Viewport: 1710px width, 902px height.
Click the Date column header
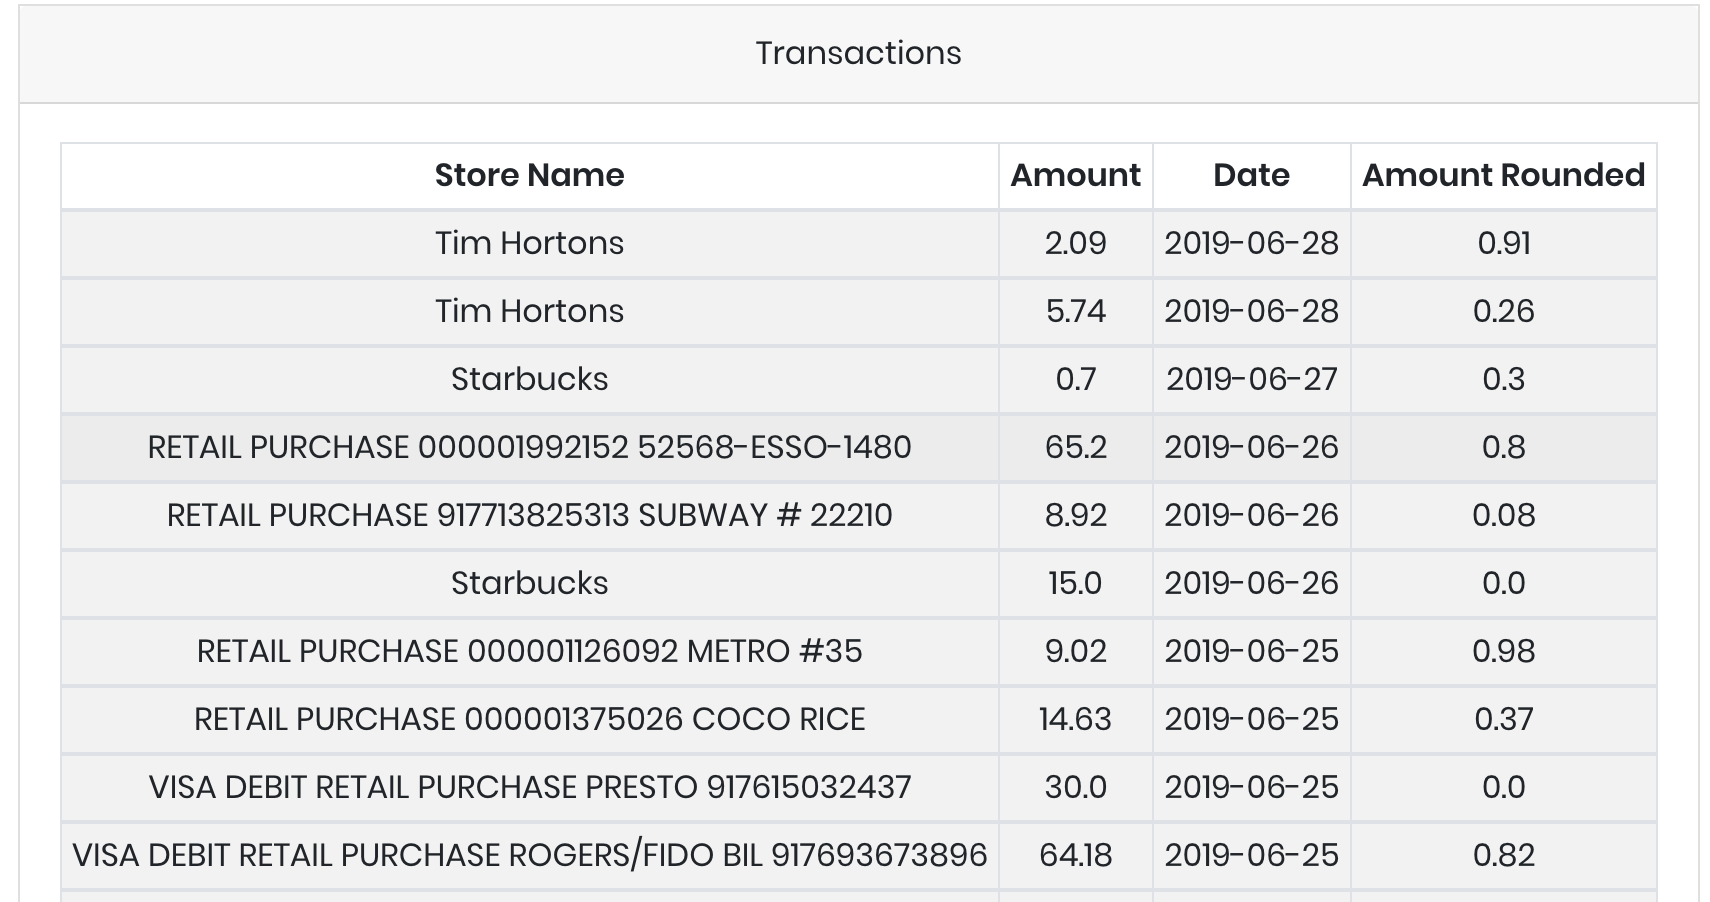pos(1251,175)
